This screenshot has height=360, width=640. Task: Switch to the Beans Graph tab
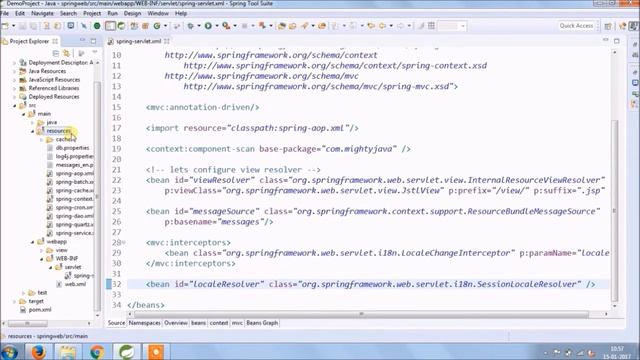click(x=262, y=323)
